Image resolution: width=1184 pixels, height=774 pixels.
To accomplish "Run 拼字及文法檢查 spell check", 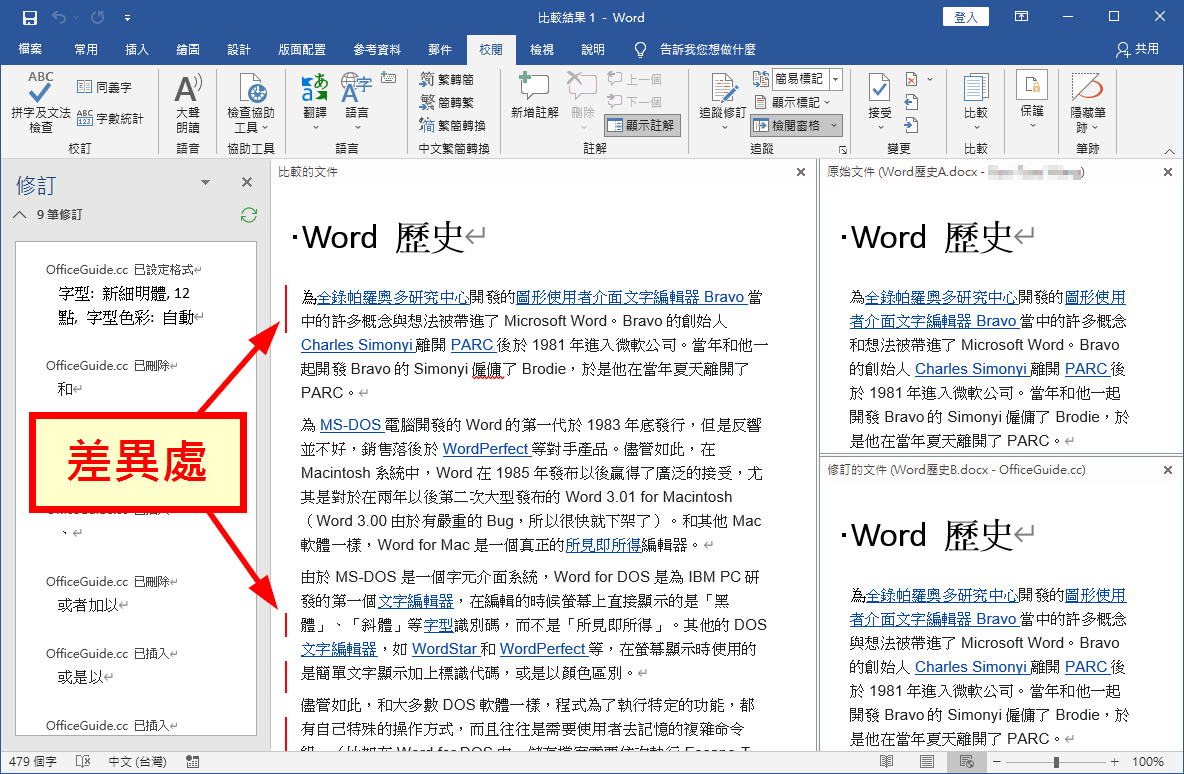I will coord(40,103).
